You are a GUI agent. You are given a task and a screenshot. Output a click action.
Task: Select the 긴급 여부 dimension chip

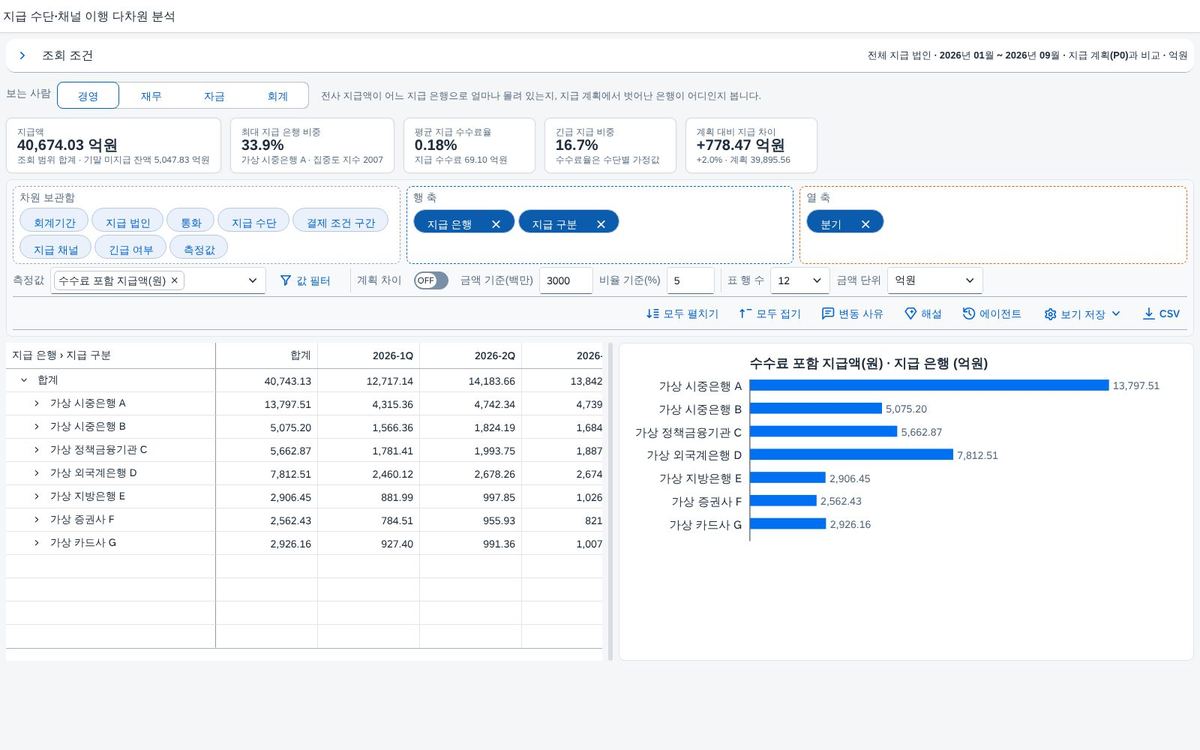pos(130,248)
